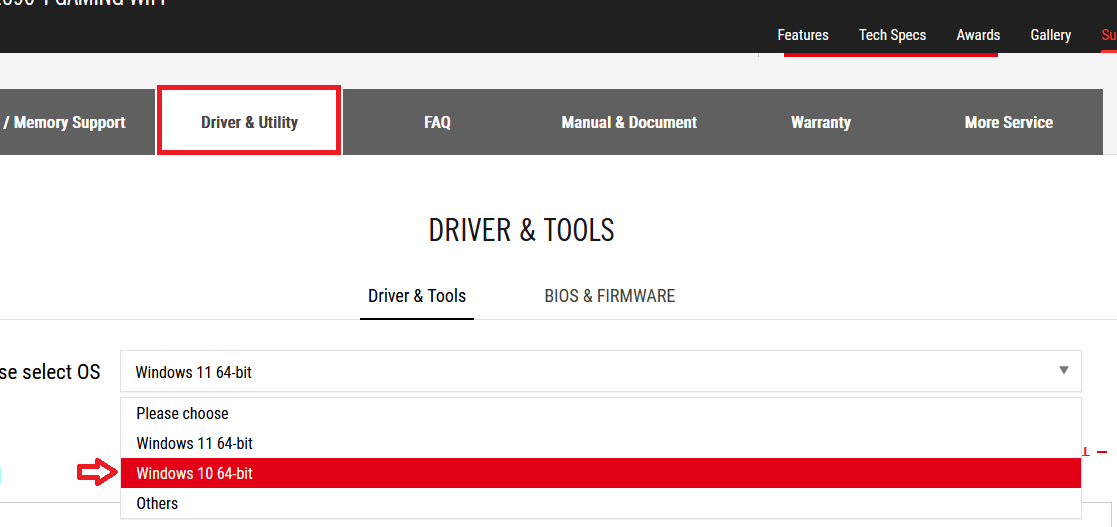
Task: Click the red arrow pointing at Windows 10
Action: point(97,474)
